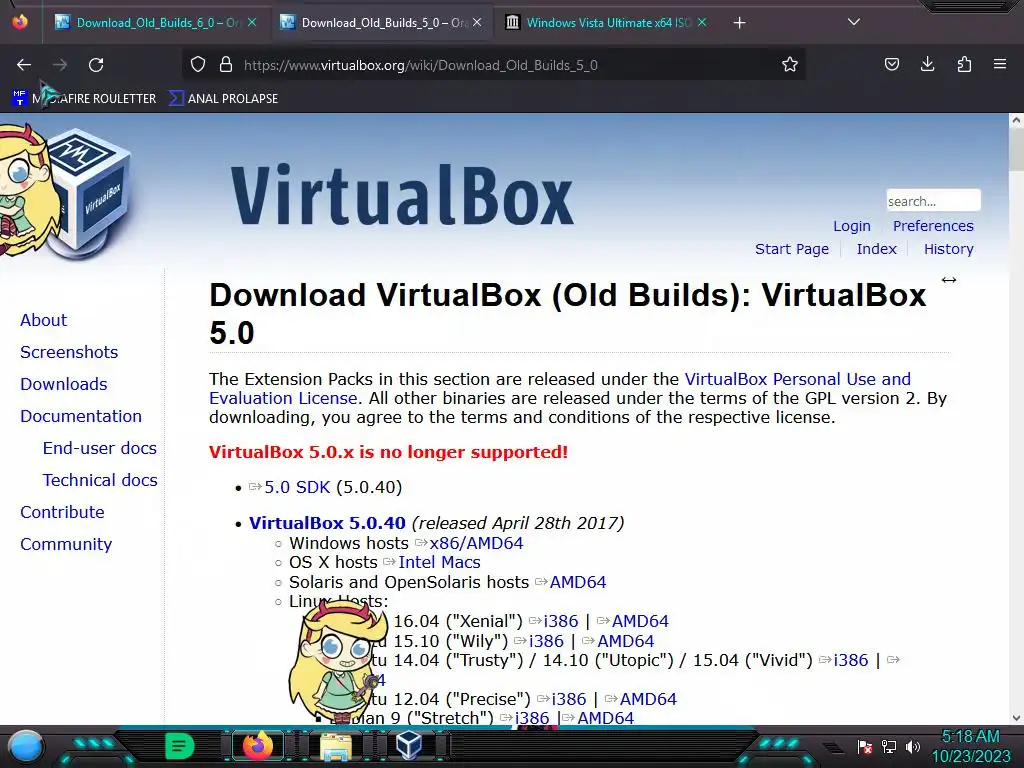Close the Download_Old_Builds_6_0 tab
Screen dimensions: 1024x768
coord(252,22)
